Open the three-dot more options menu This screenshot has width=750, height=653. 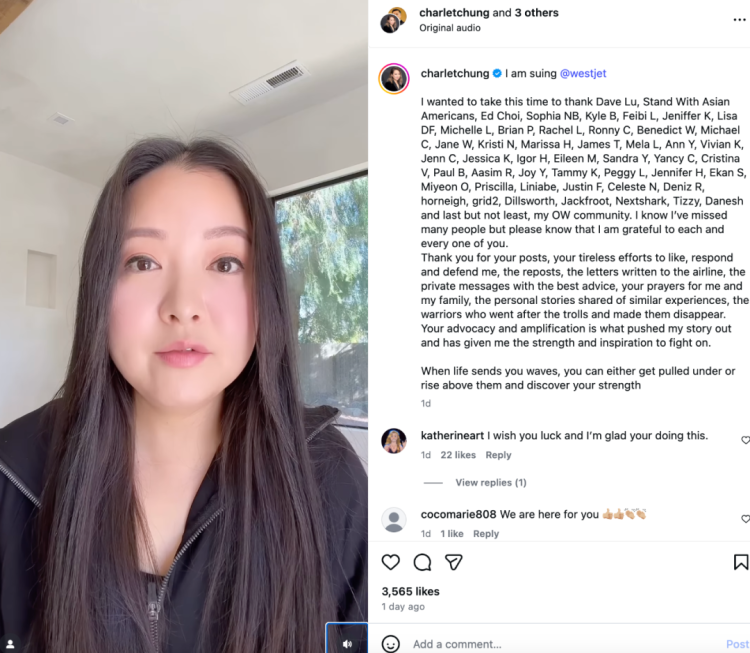tap(739, 20)
